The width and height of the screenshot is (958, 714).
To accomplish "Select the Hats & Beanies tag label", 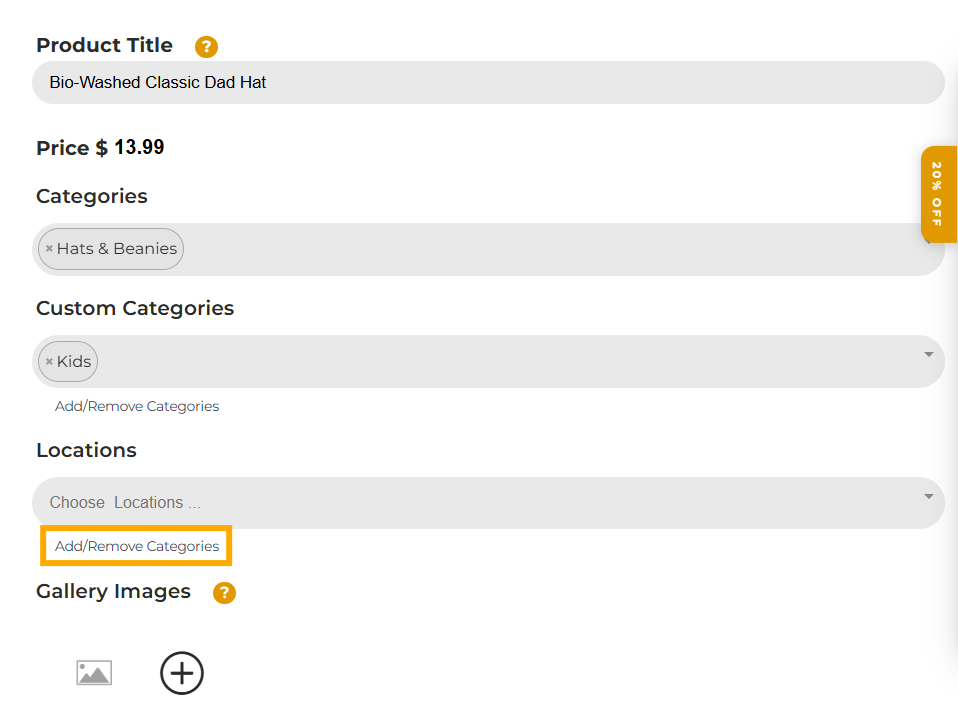I will [x=117, y=249].
